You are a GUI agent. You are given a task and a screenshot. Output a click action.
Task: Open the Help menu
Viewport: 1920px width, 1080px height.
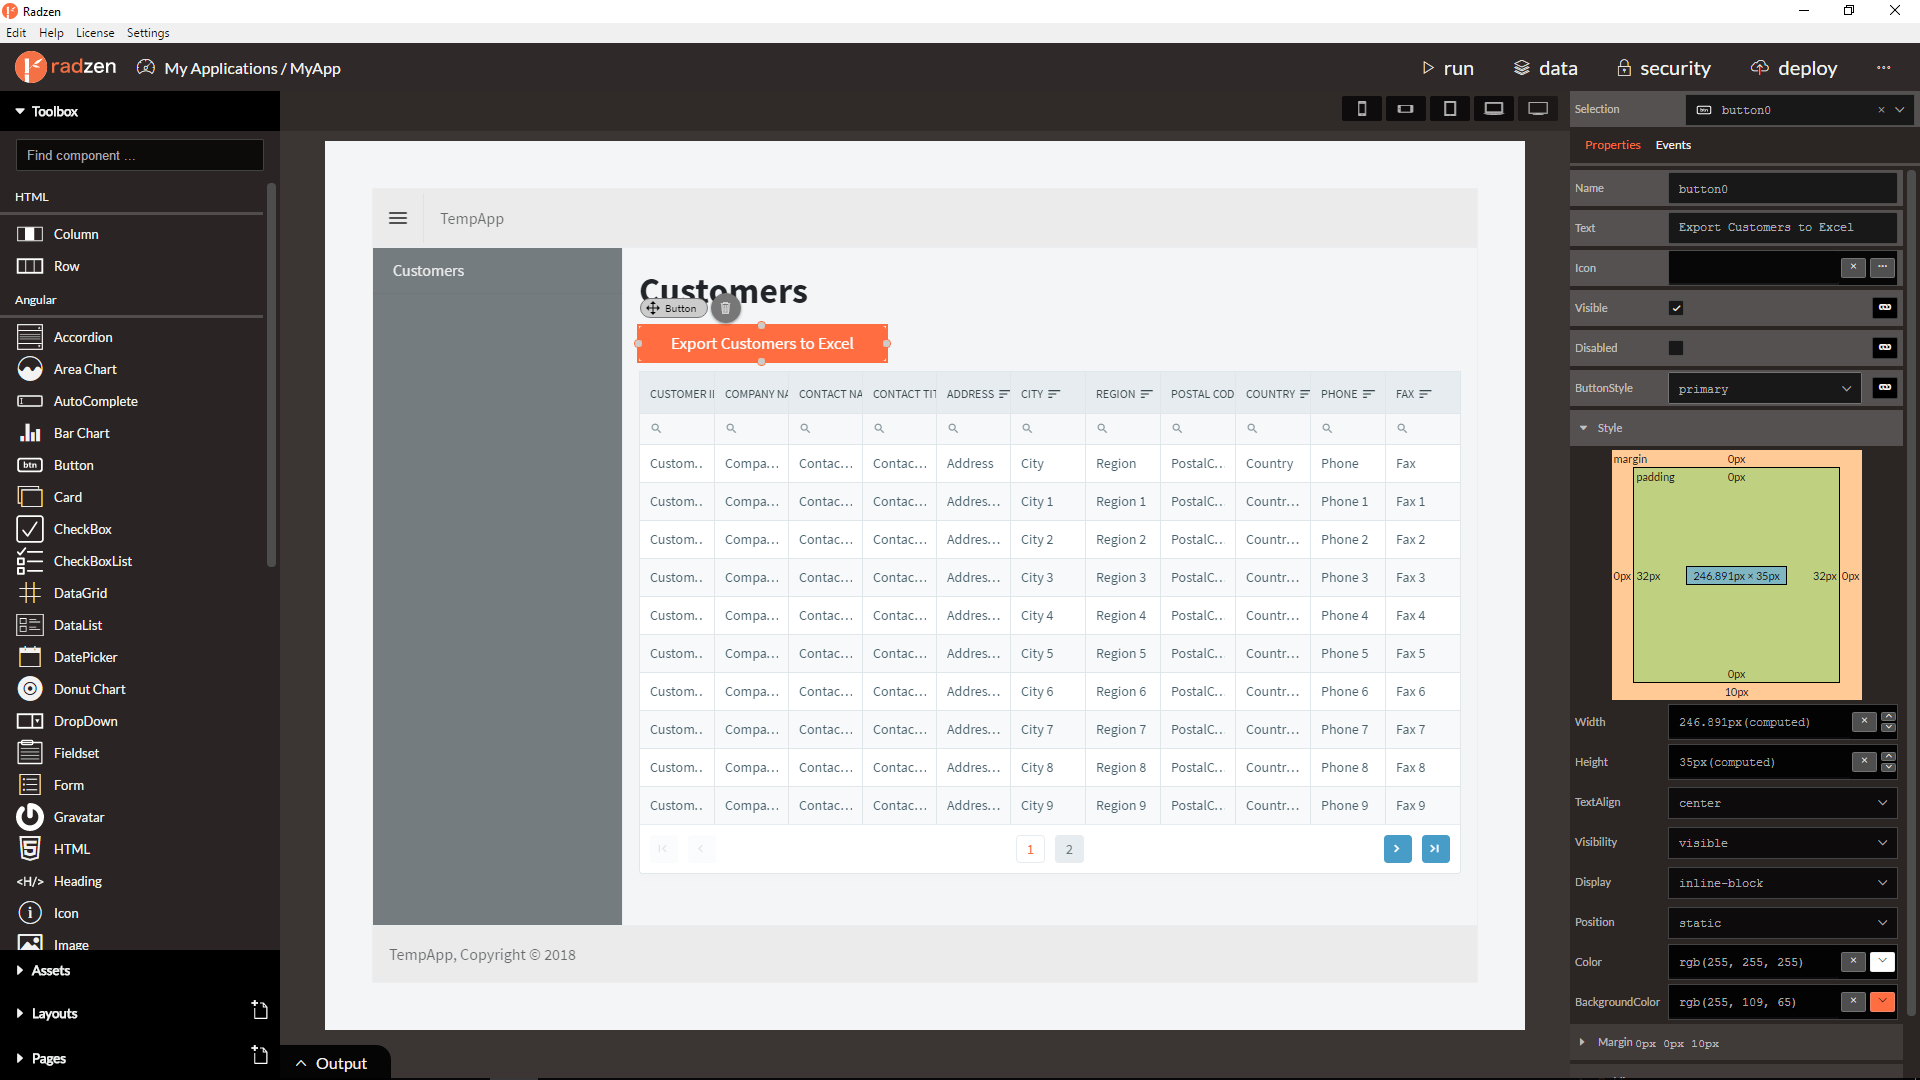tap(51, 33)
